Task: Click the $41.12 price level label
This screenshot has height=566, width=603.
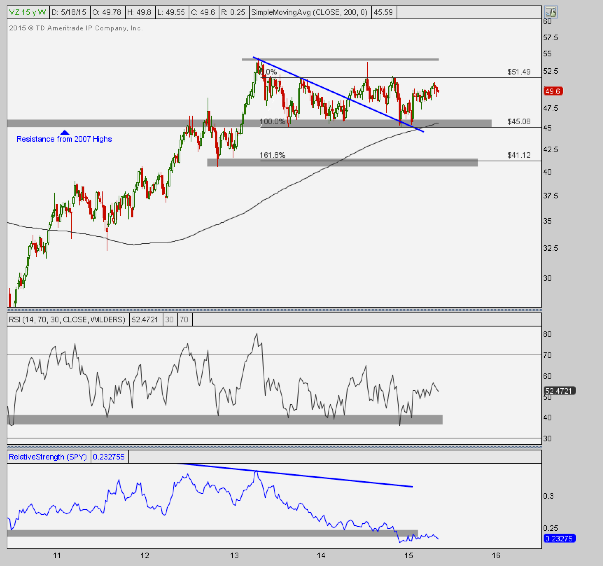Action: pyautogui.click(x=517, y=155)
